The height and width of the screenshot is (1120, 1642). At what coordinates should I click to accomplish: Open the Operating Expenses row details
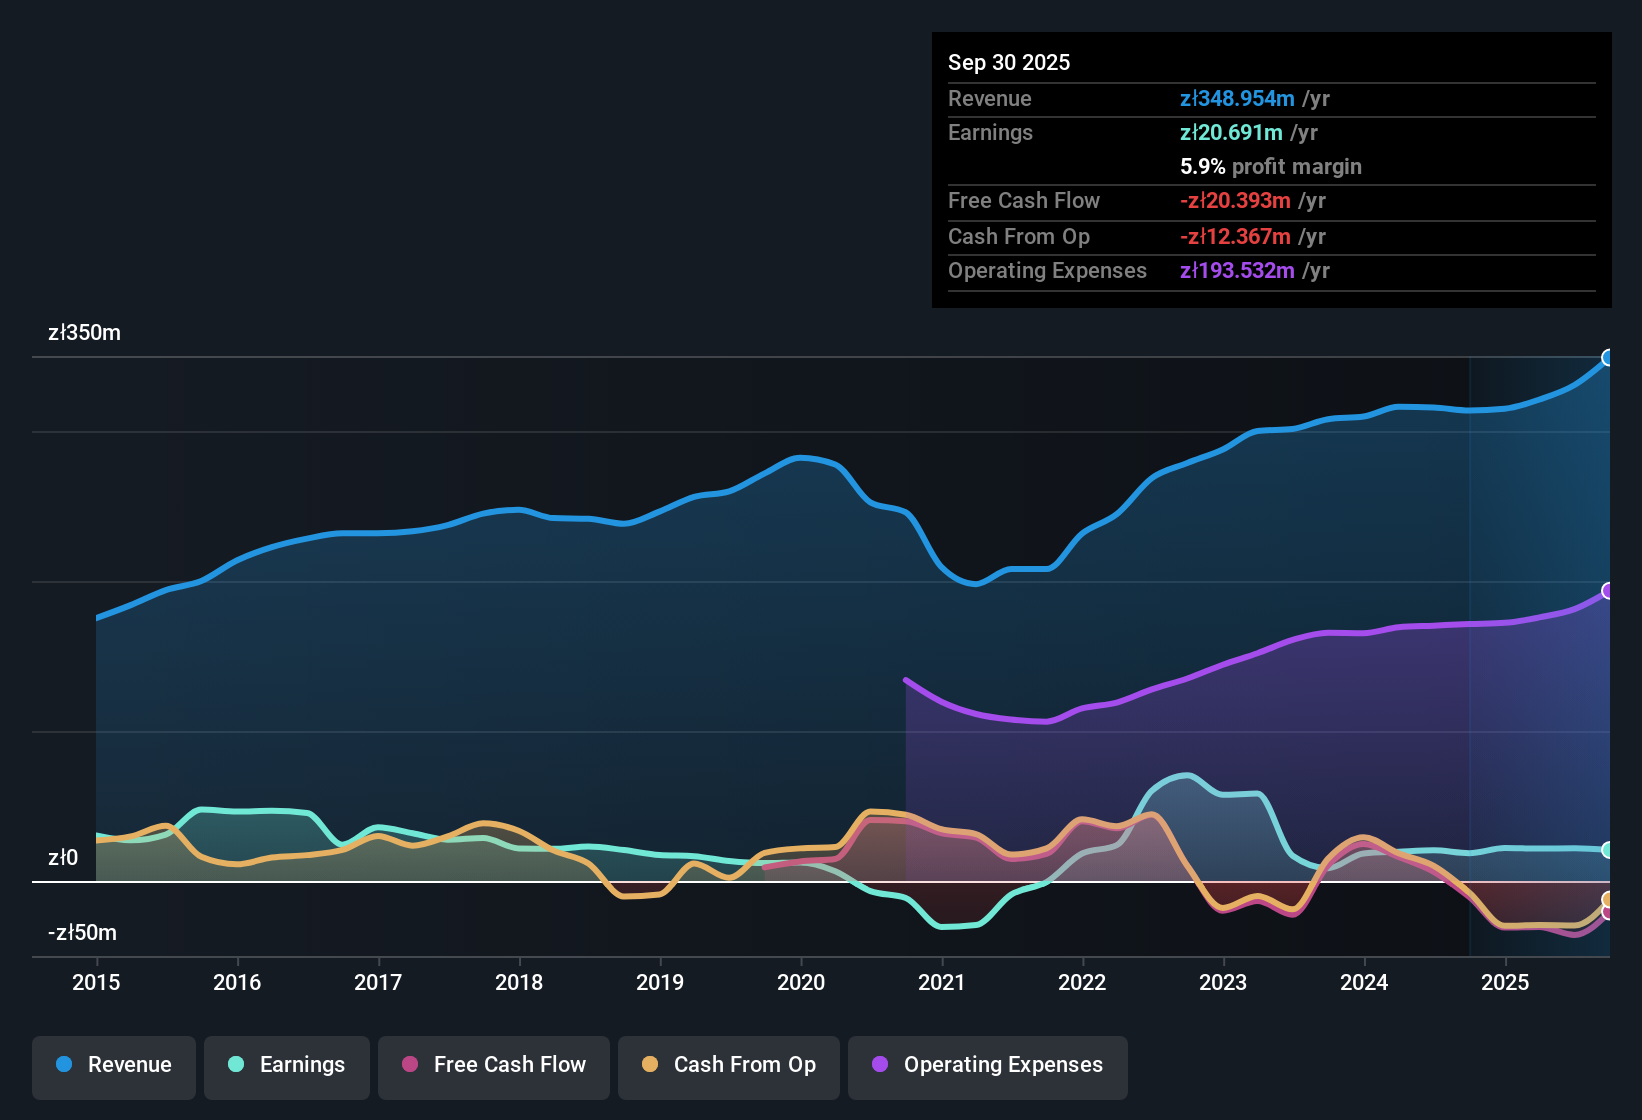[1048, 271]
